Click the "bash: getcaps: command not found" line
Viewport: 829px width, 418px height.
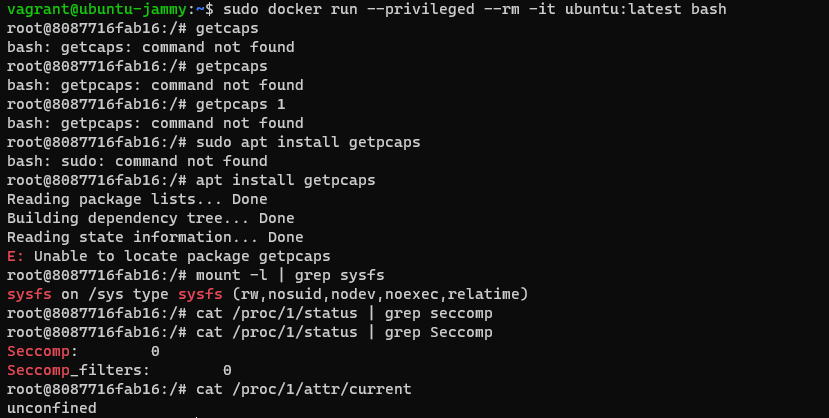point(150,47)
